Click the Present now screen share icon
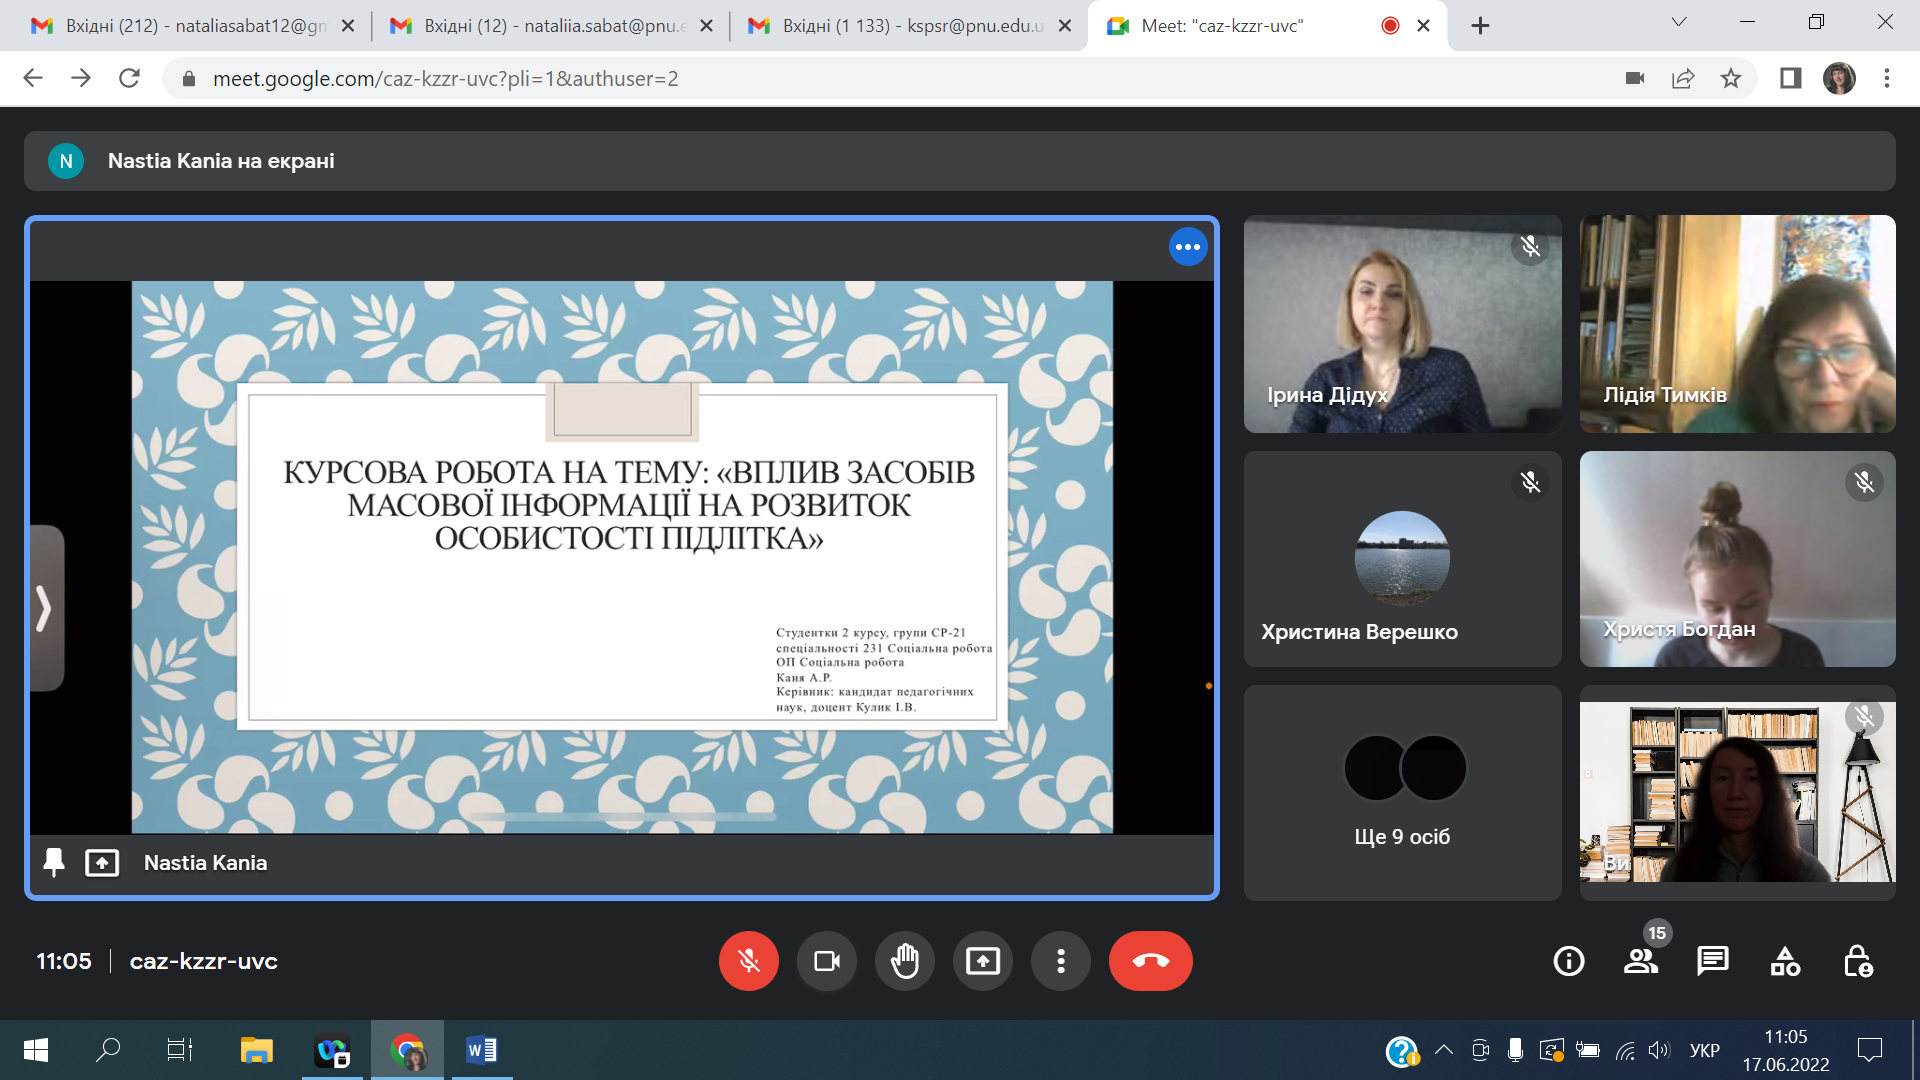 983,961
